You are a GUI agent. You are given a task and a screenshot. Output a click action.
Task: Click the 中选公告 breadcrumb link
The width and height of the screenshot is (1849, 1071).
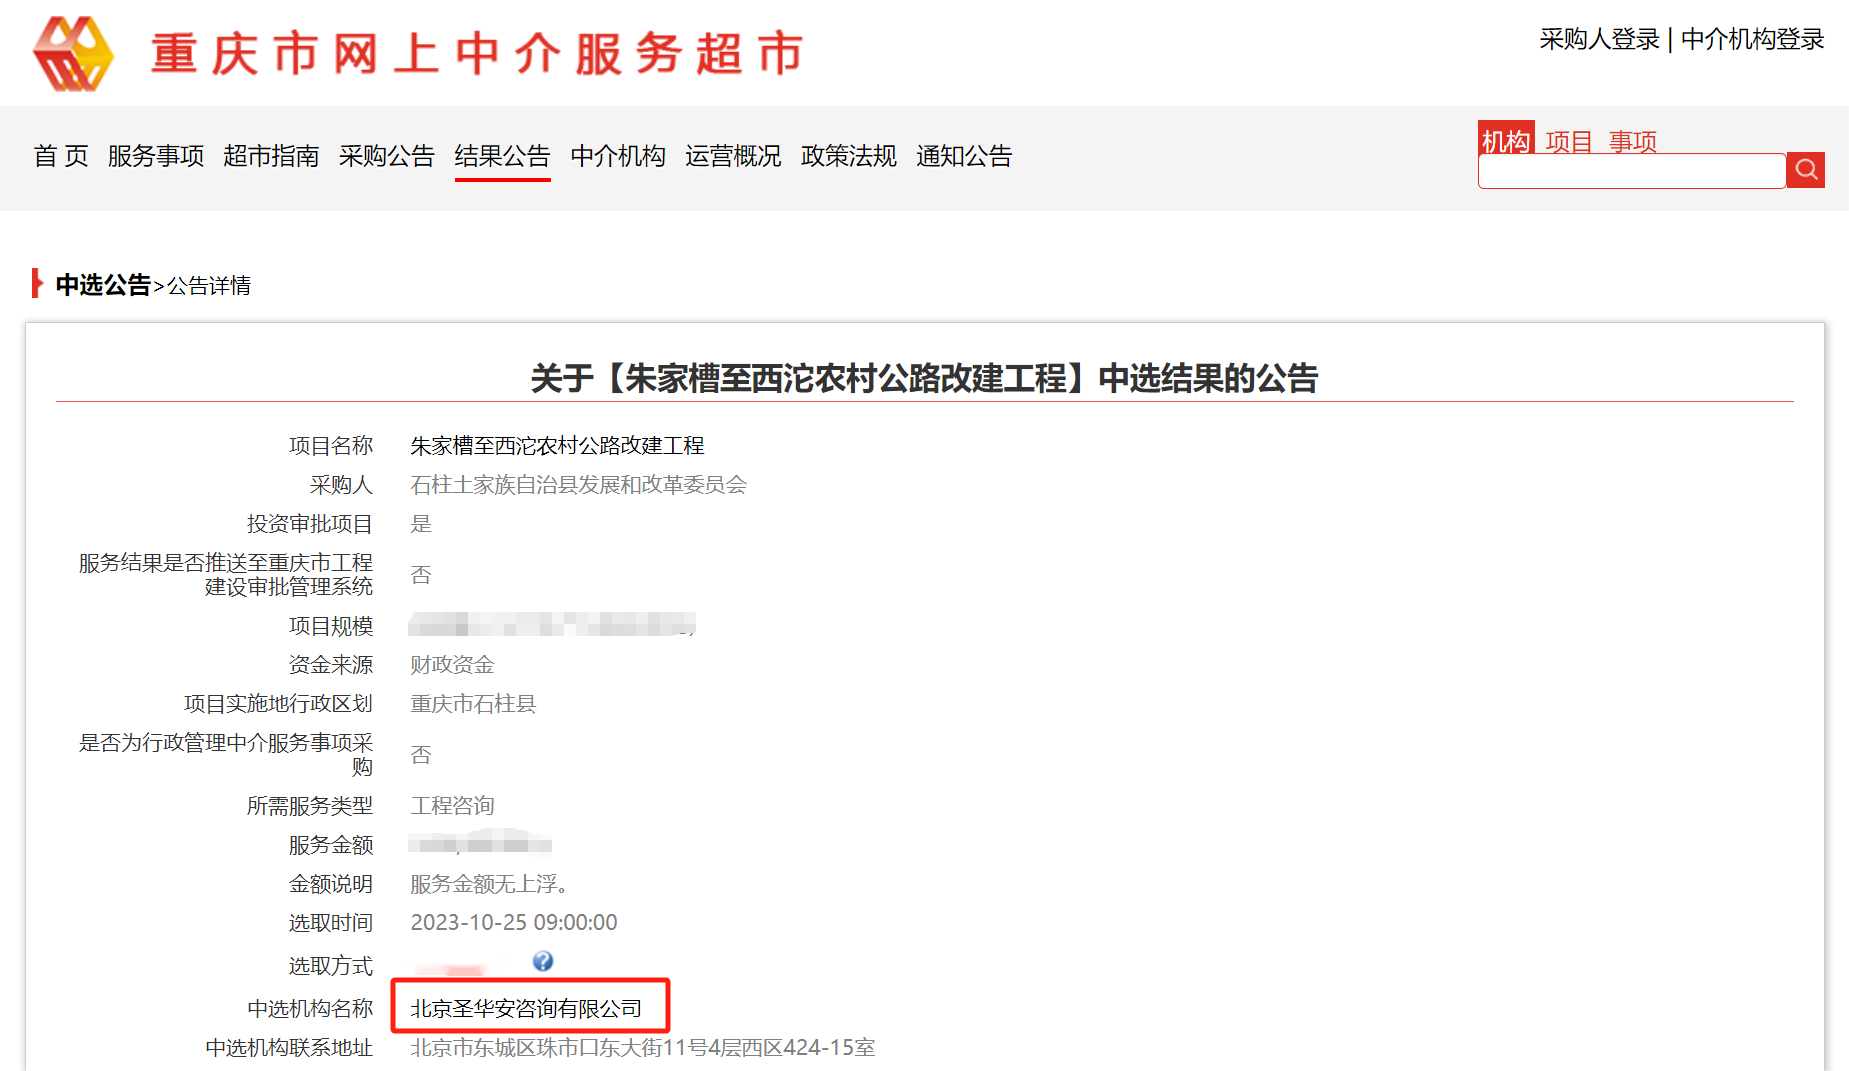click(103, 285)
